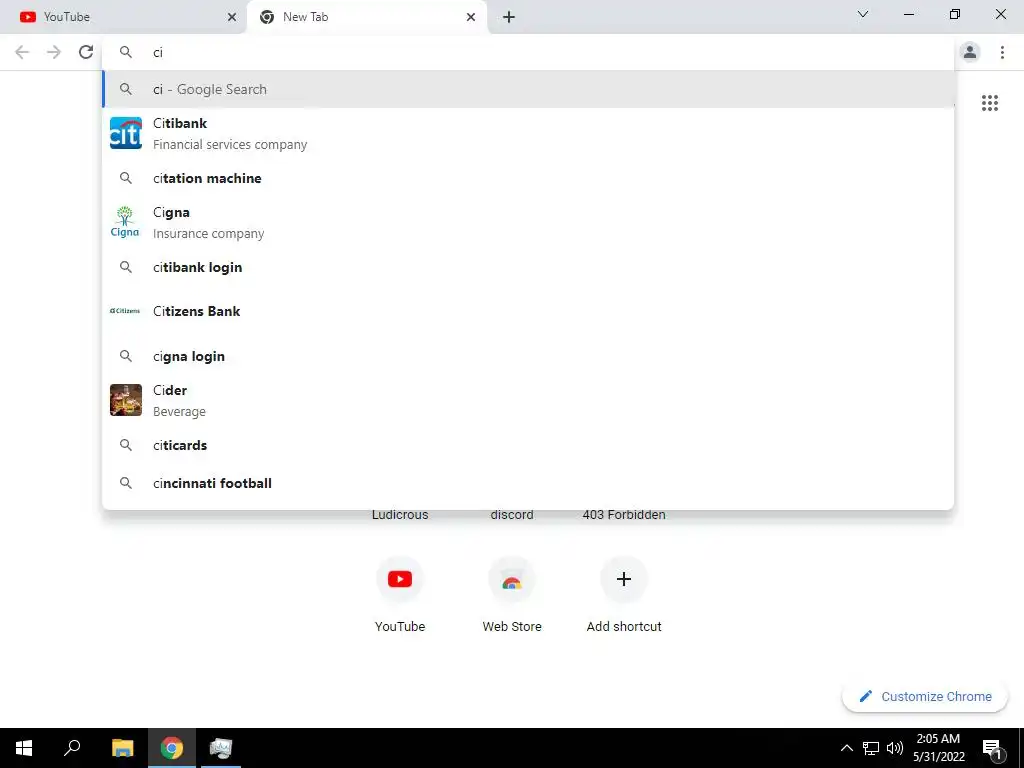The image size is (1024, 768).
Task: Open a new tab with the plus button
Action: [x=509, y=17]
